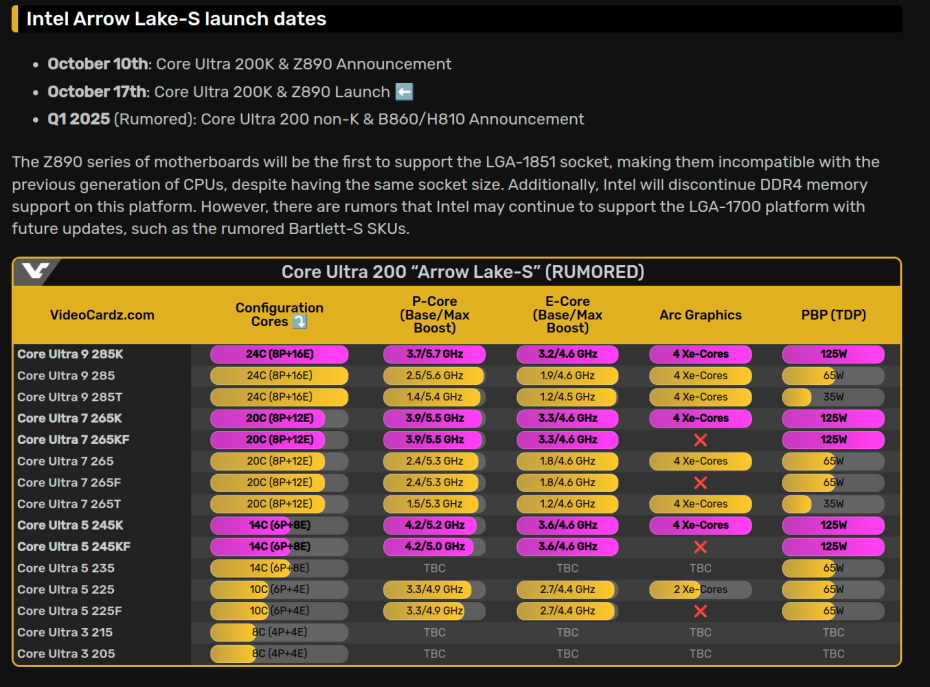
Task: Click the VideoCardz logo in table corner
Action: [x=37, y=272]
